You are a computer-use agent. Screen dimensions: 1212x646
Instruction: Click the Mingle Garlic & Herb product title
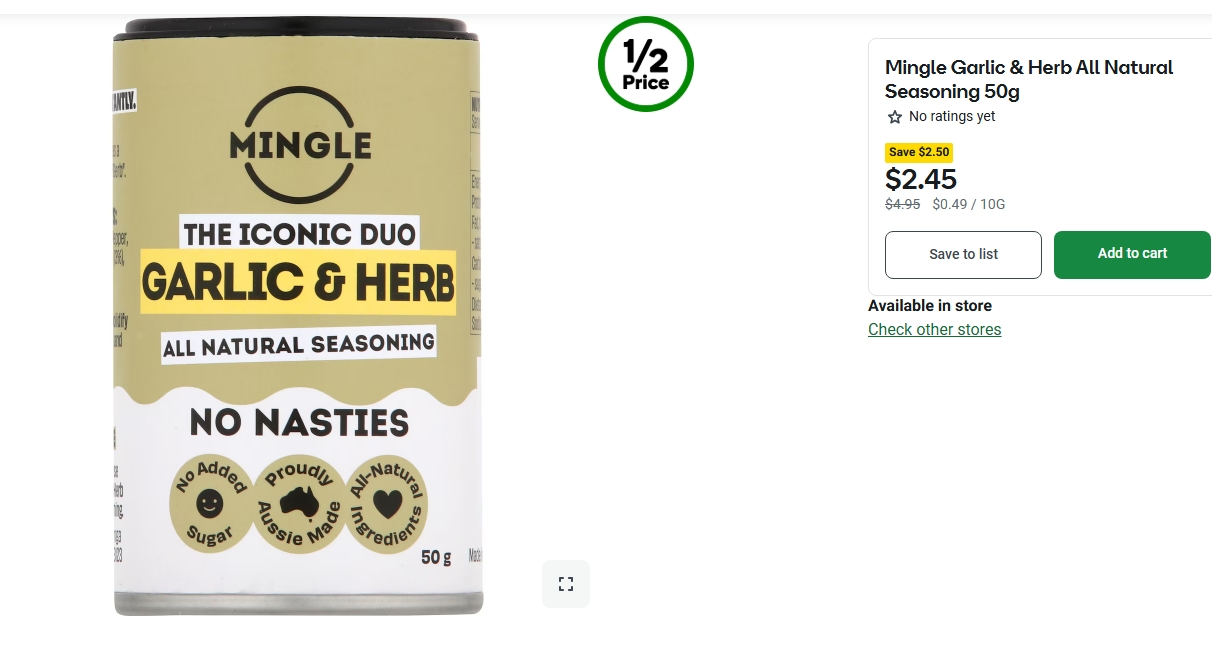[x=1029, y=80]
